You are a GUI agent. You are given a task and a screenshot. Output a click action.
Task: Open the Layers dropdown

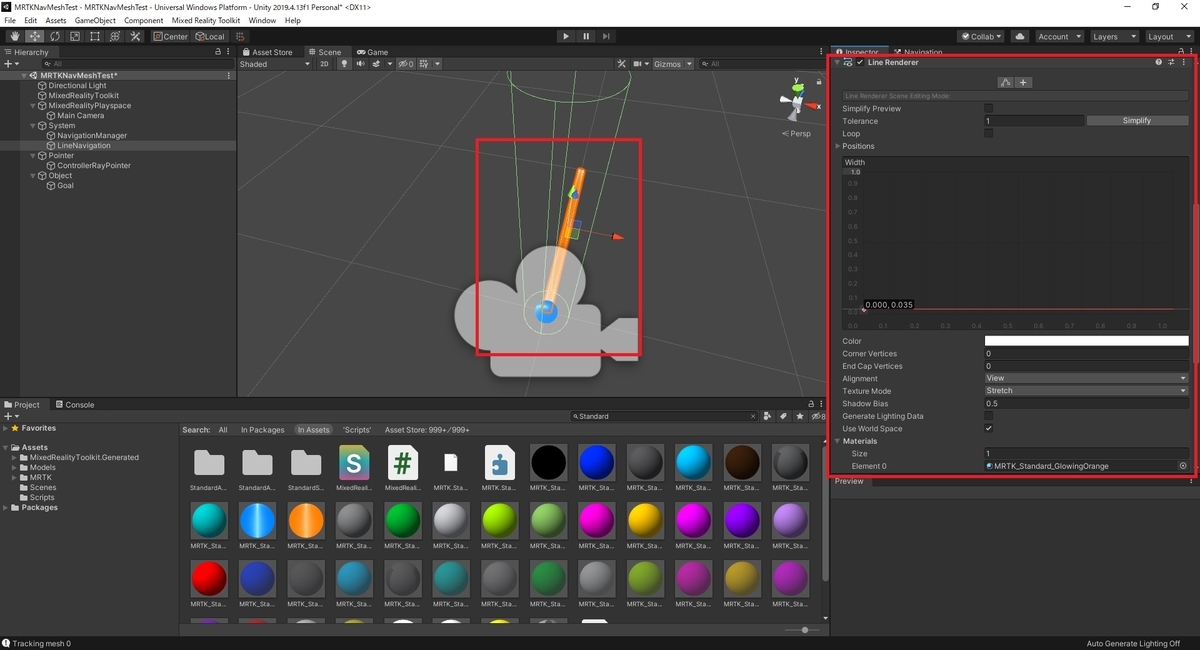pos(1114,36)
